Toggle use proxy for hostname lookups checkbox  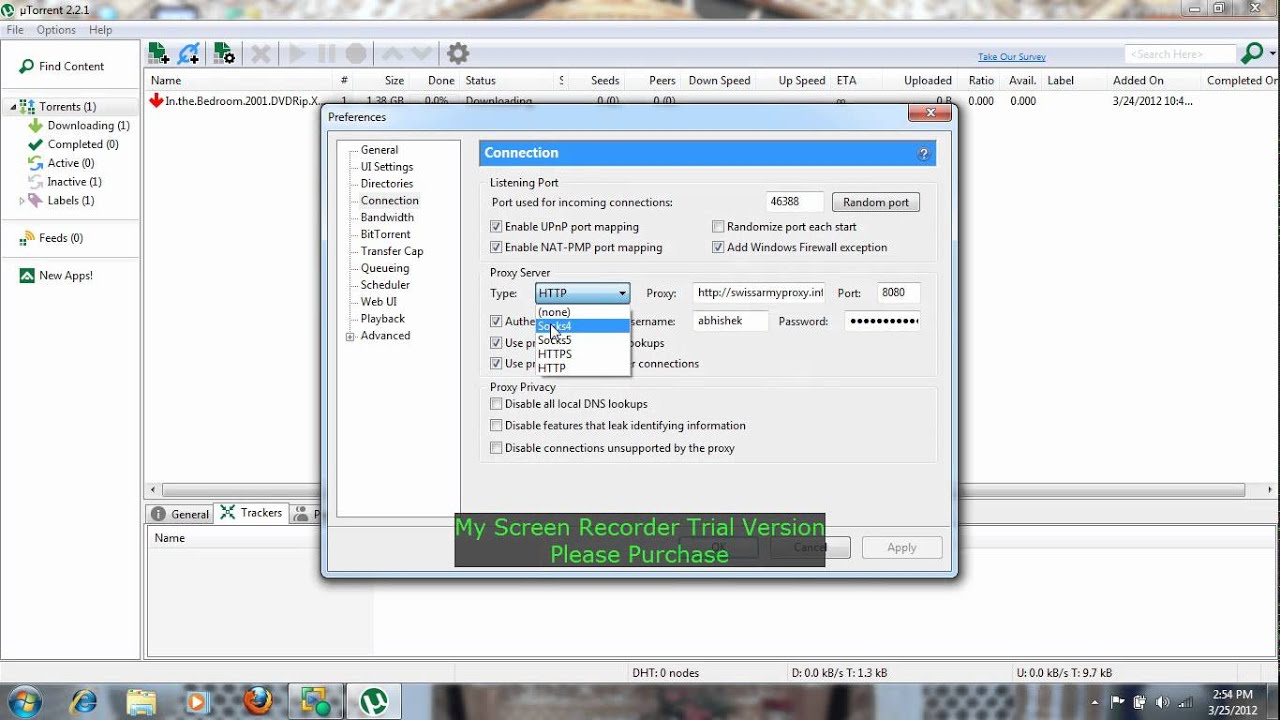(x=496, y=343)
